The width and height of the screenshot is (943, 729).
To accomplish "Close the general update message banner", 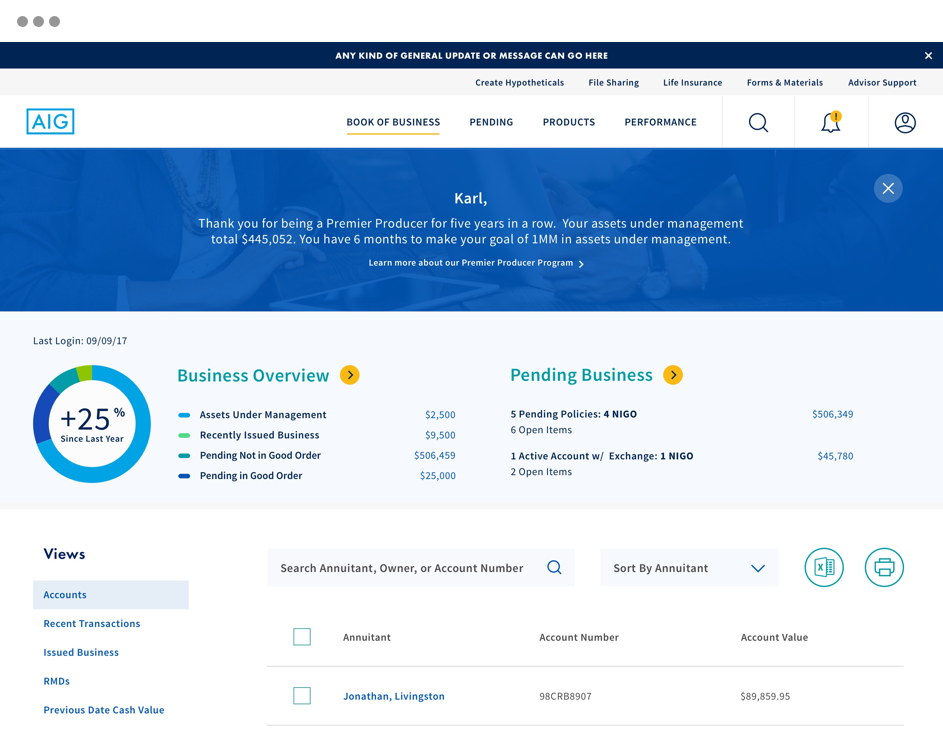I will click(x=928, y=55).
